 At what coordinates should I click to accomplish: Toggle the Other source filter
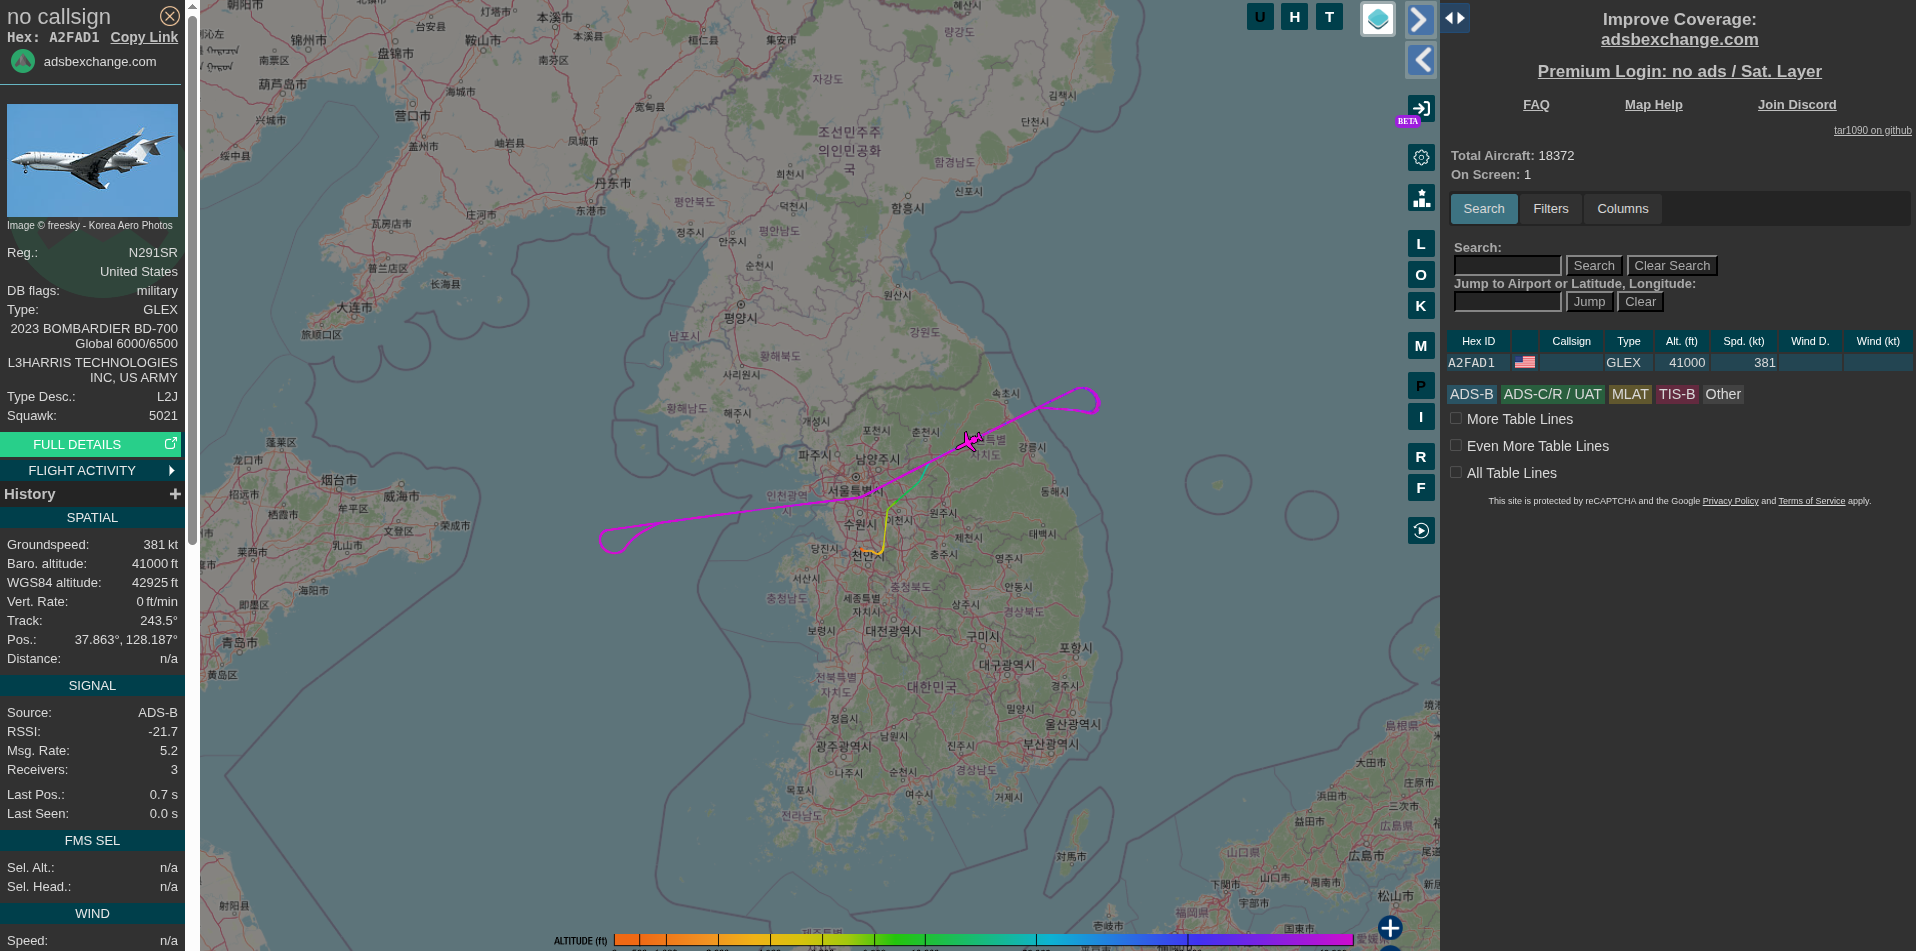pyautogui.click(x=1723, y=394)
